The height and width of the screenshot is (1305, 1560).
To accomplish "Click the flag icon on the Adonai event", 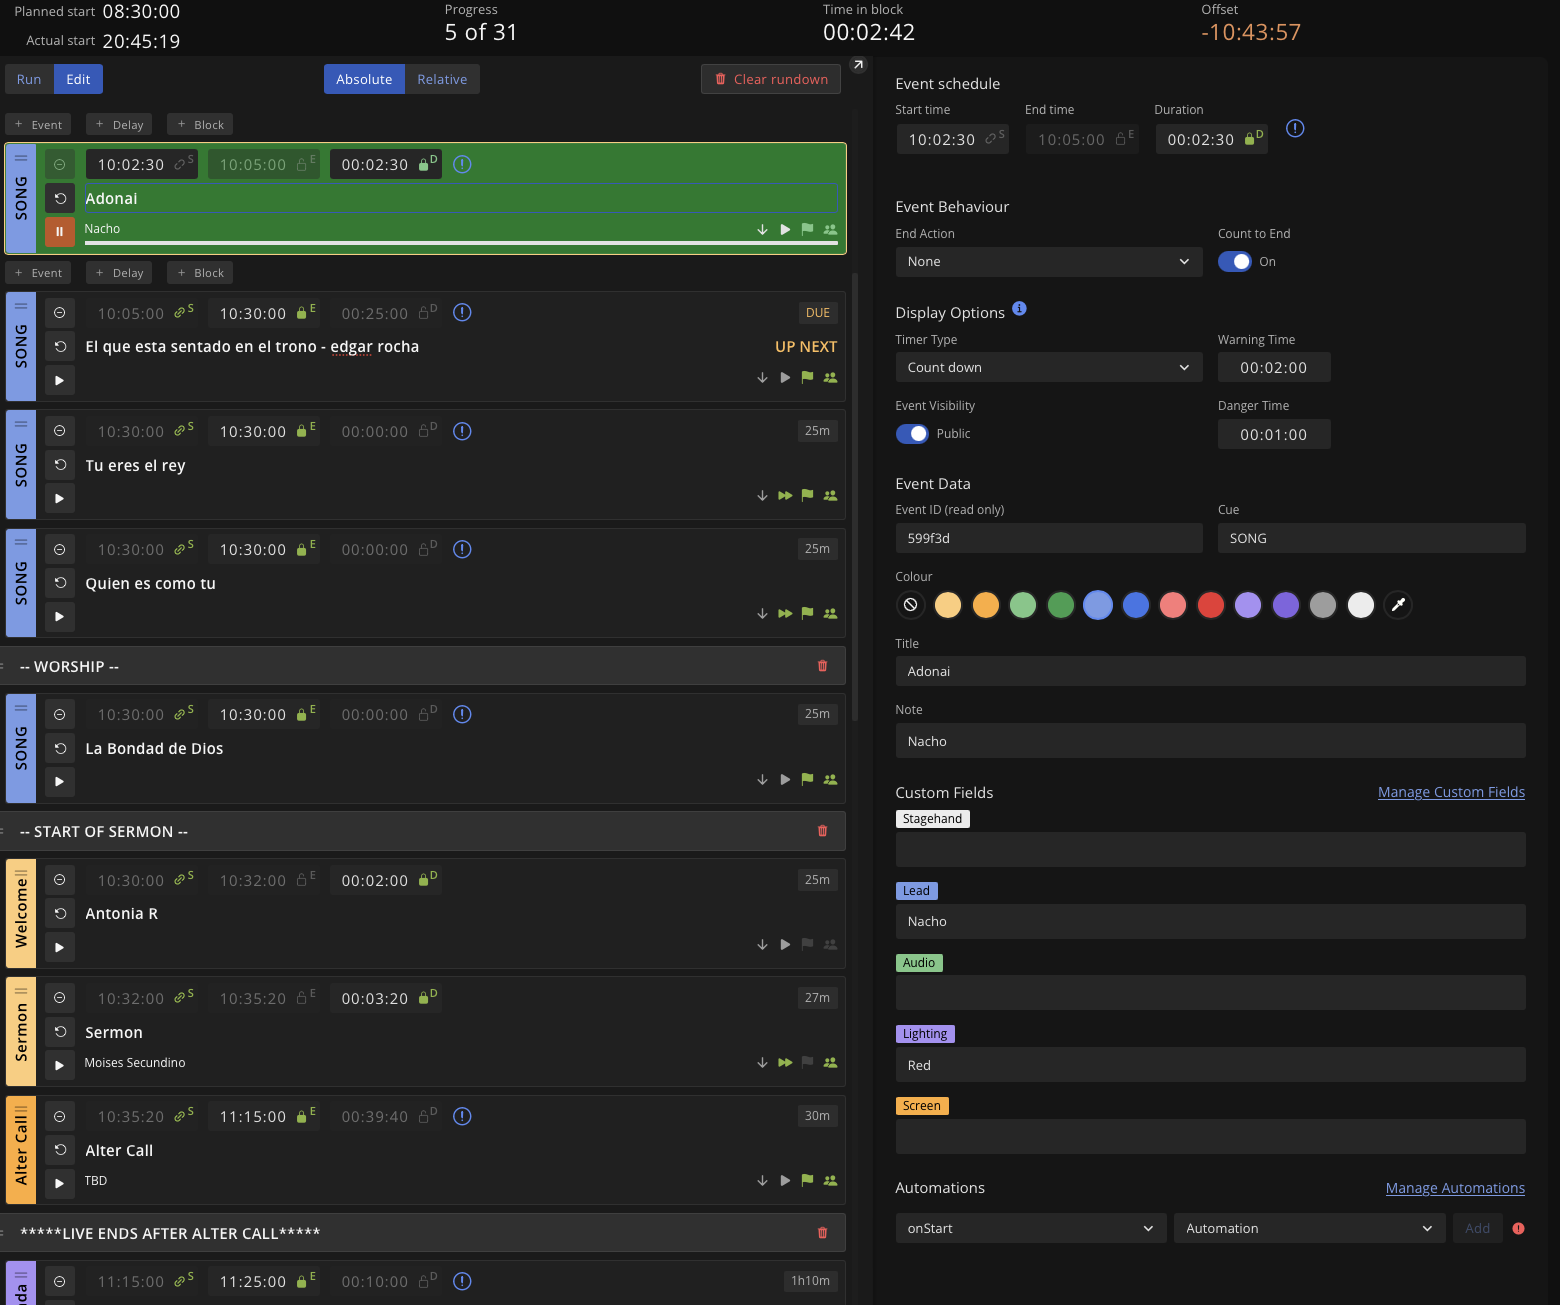I will pos(807,229).
